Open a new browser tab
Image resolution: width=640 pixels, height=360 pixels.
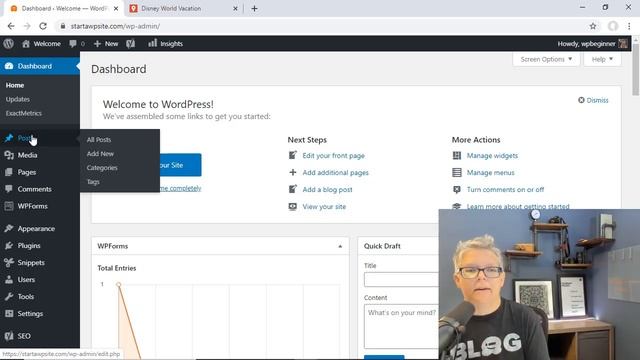pos(254,8)
